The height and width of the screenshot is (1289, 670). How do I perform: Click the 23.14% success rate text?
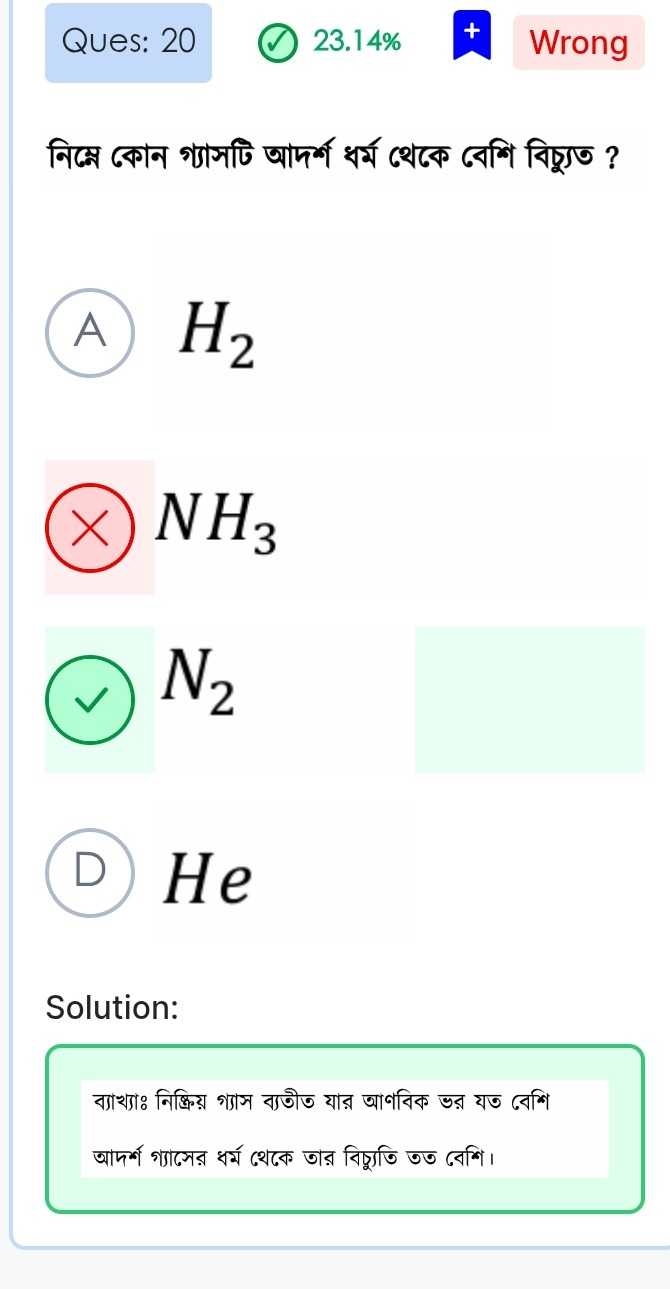[357, 42]
